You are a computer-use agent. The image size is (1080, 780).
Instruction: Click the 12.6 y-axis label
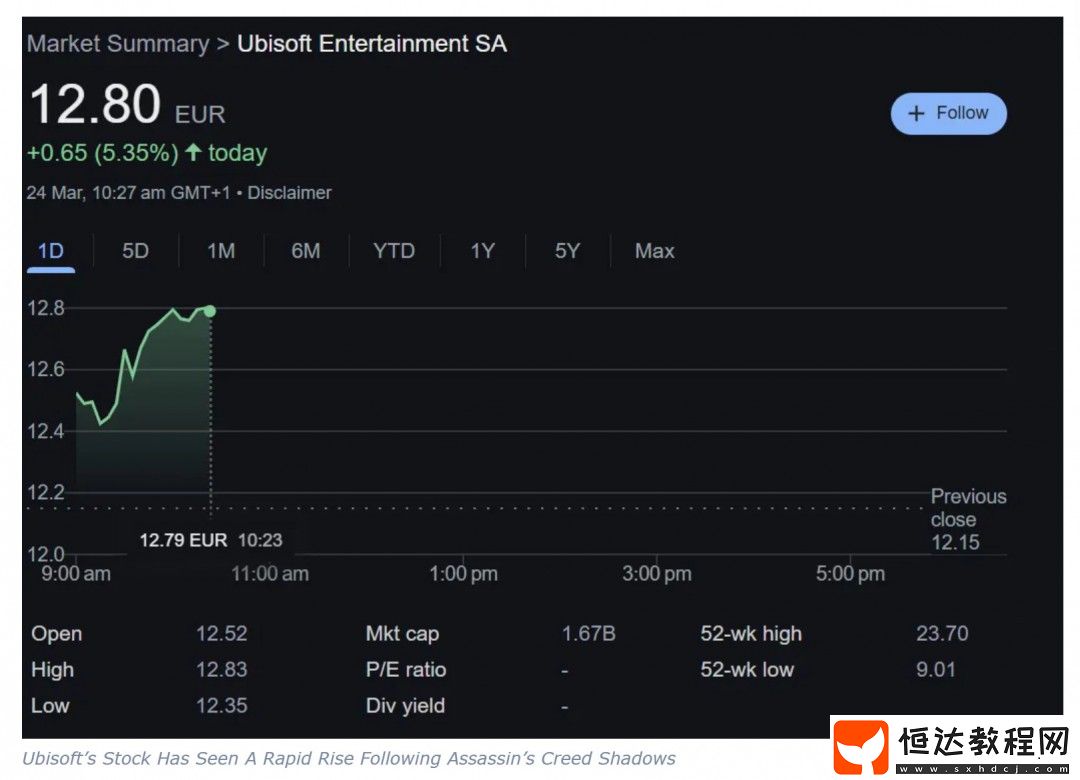tap(45, 369)
